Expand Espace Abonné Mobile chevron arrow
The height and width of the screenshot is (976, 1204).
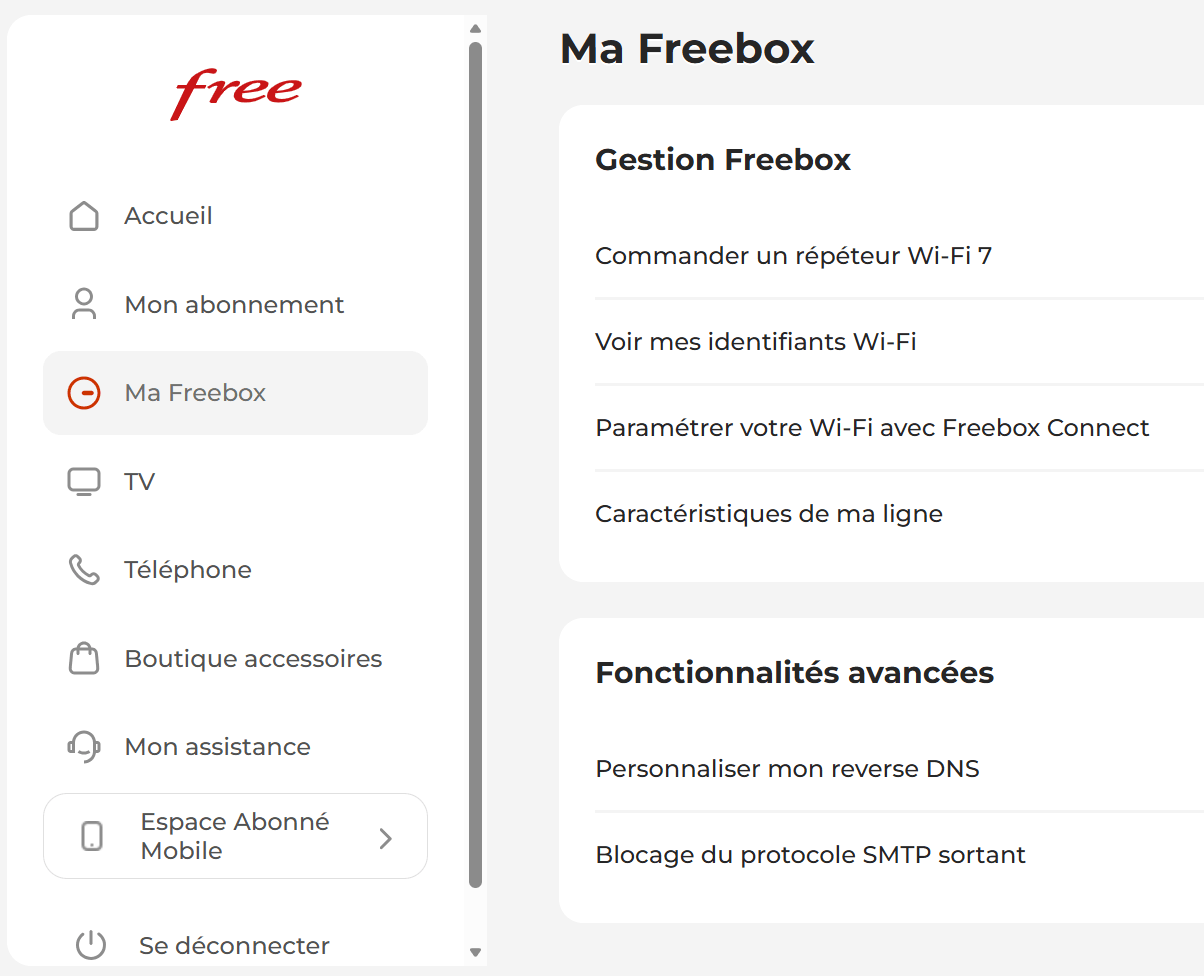pyautogui.click(x=386, y=838)
